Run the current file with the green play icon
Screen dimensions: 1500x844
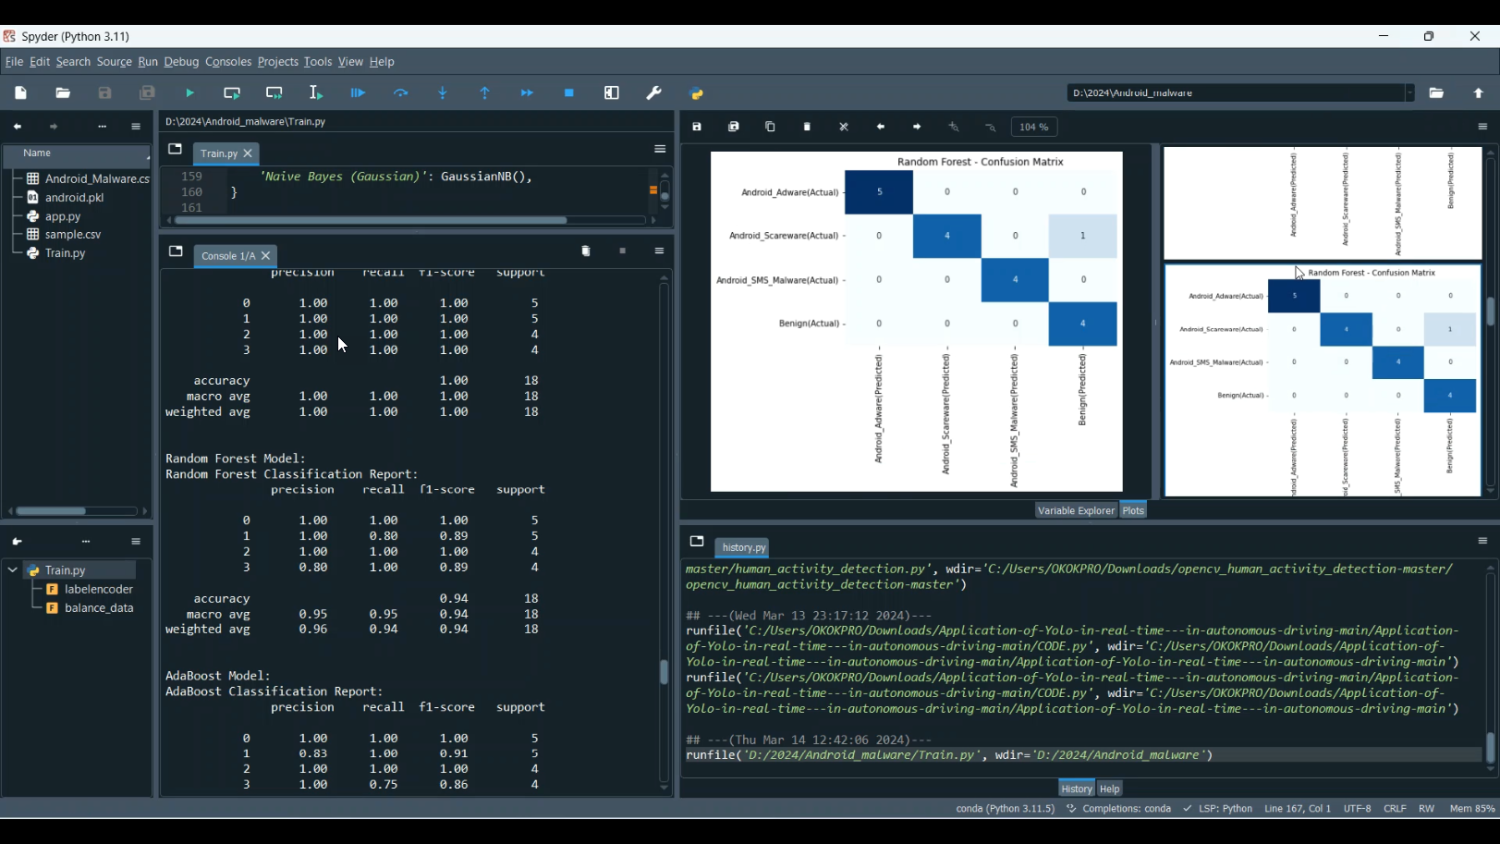pos(190,93)
